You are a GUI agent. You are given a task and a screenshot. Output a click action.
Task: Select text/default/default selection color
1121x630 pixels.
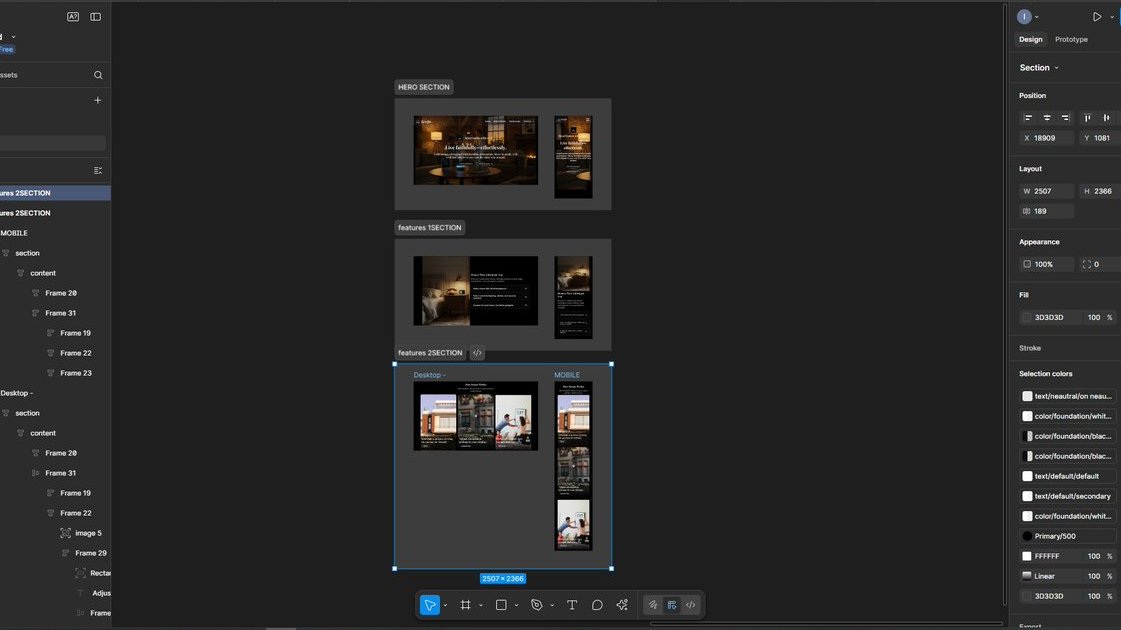1067,476
